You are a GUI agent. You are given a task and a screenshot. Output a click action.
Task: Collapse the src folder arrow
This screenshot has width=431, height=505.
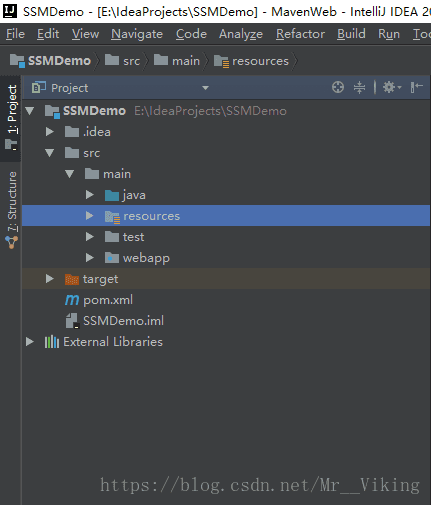(50, 153)
